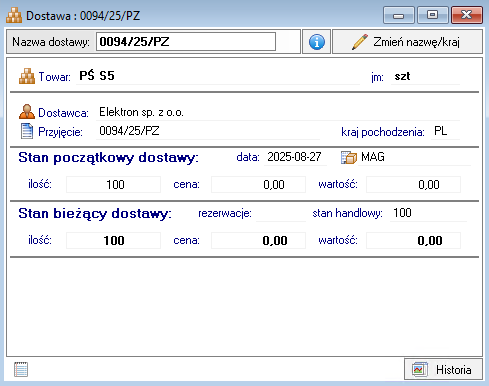This screenshot has width=489, height=386.
Task: Click the notes icon in the window's bottom corner
Action: [x=21, y=369]
